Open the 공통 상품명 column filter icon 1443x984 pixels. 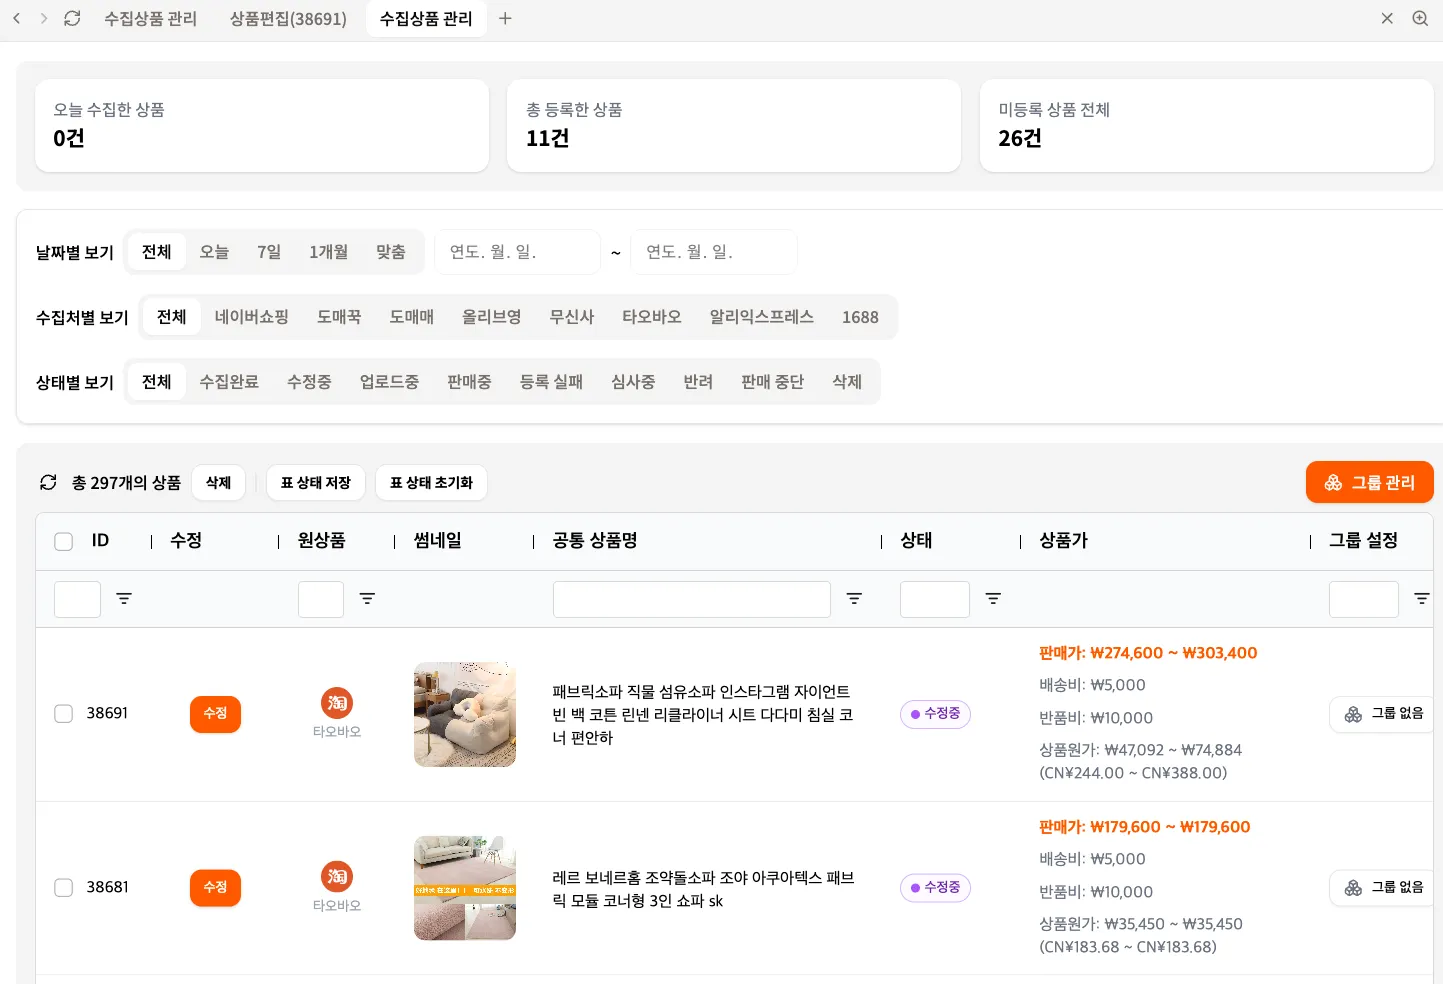pos(854,598)
